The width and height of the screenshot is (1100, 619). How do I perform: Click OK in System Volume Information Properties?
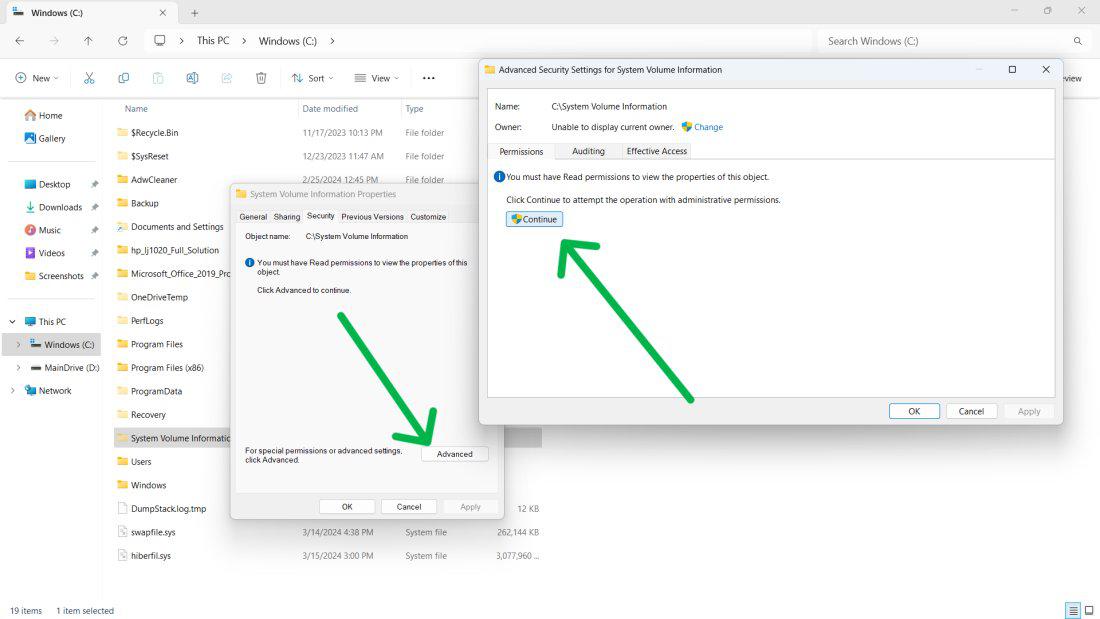tap(347, 507)
